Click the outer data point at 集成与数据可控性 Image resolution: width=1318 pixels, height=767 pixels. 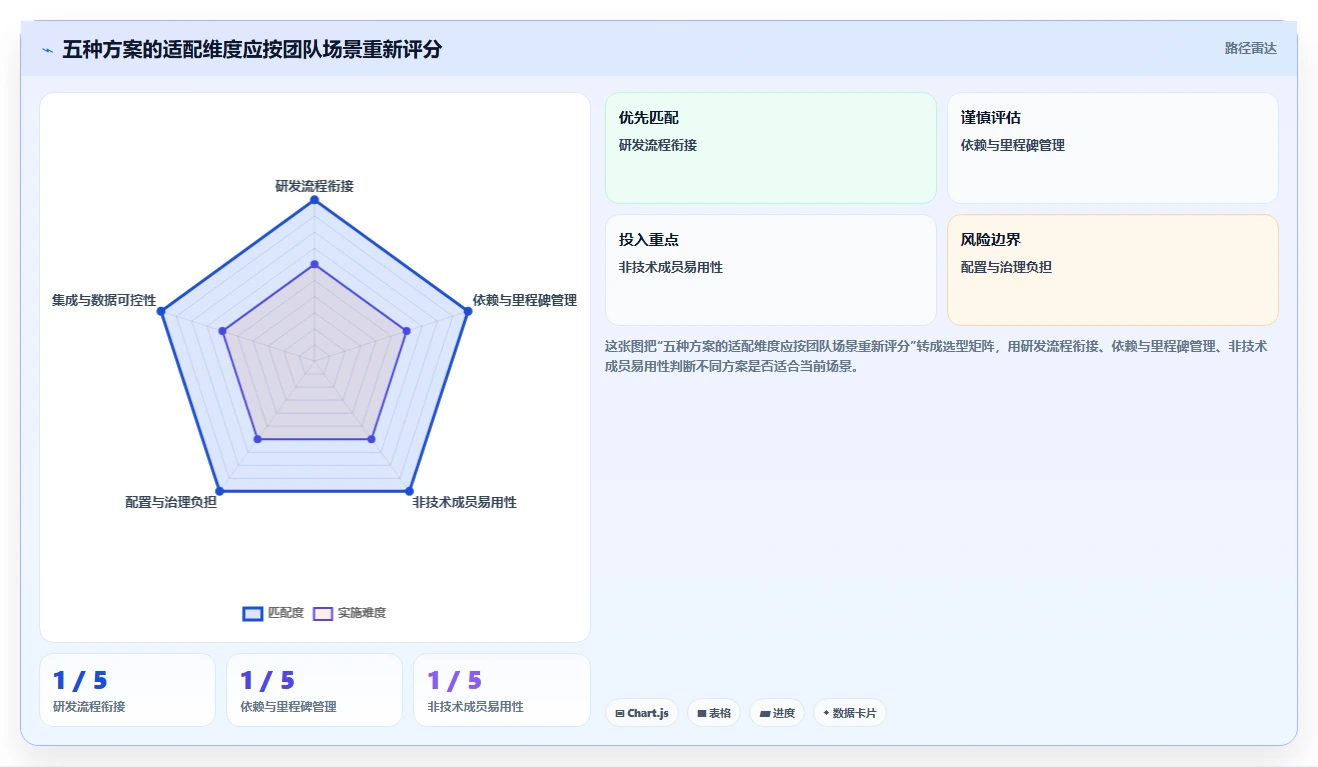(161, 311)
